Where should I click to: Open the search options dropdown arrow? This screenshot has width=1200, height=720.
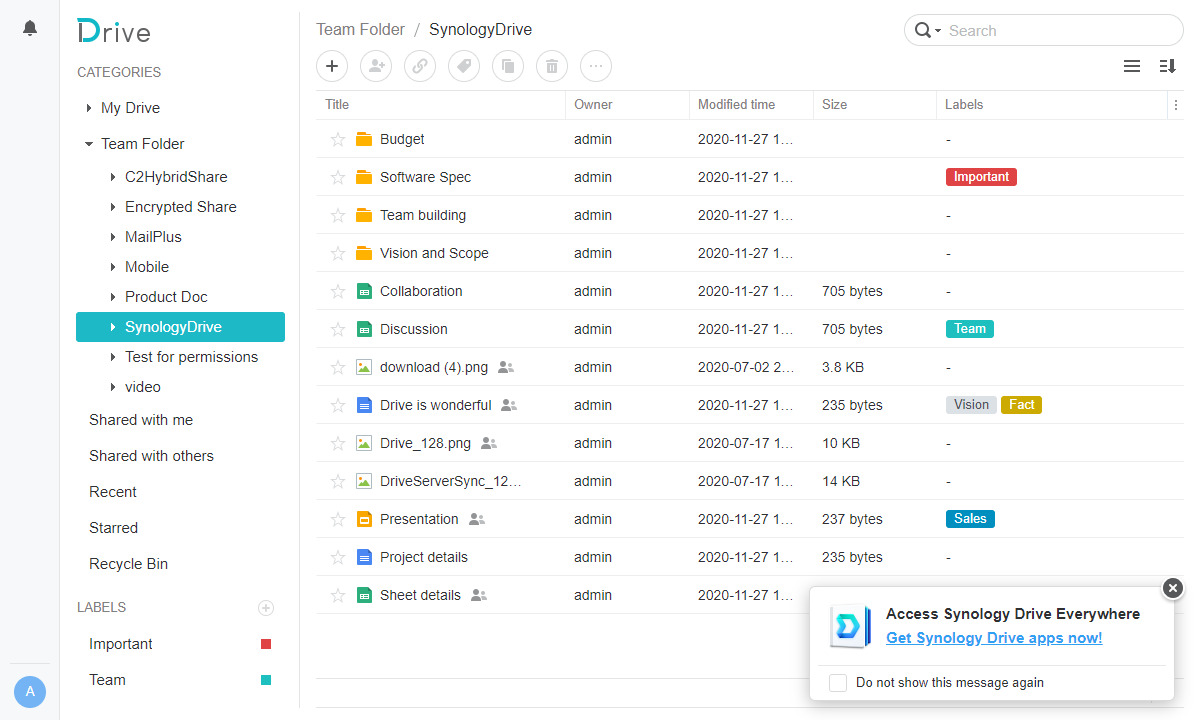(938, 31)
